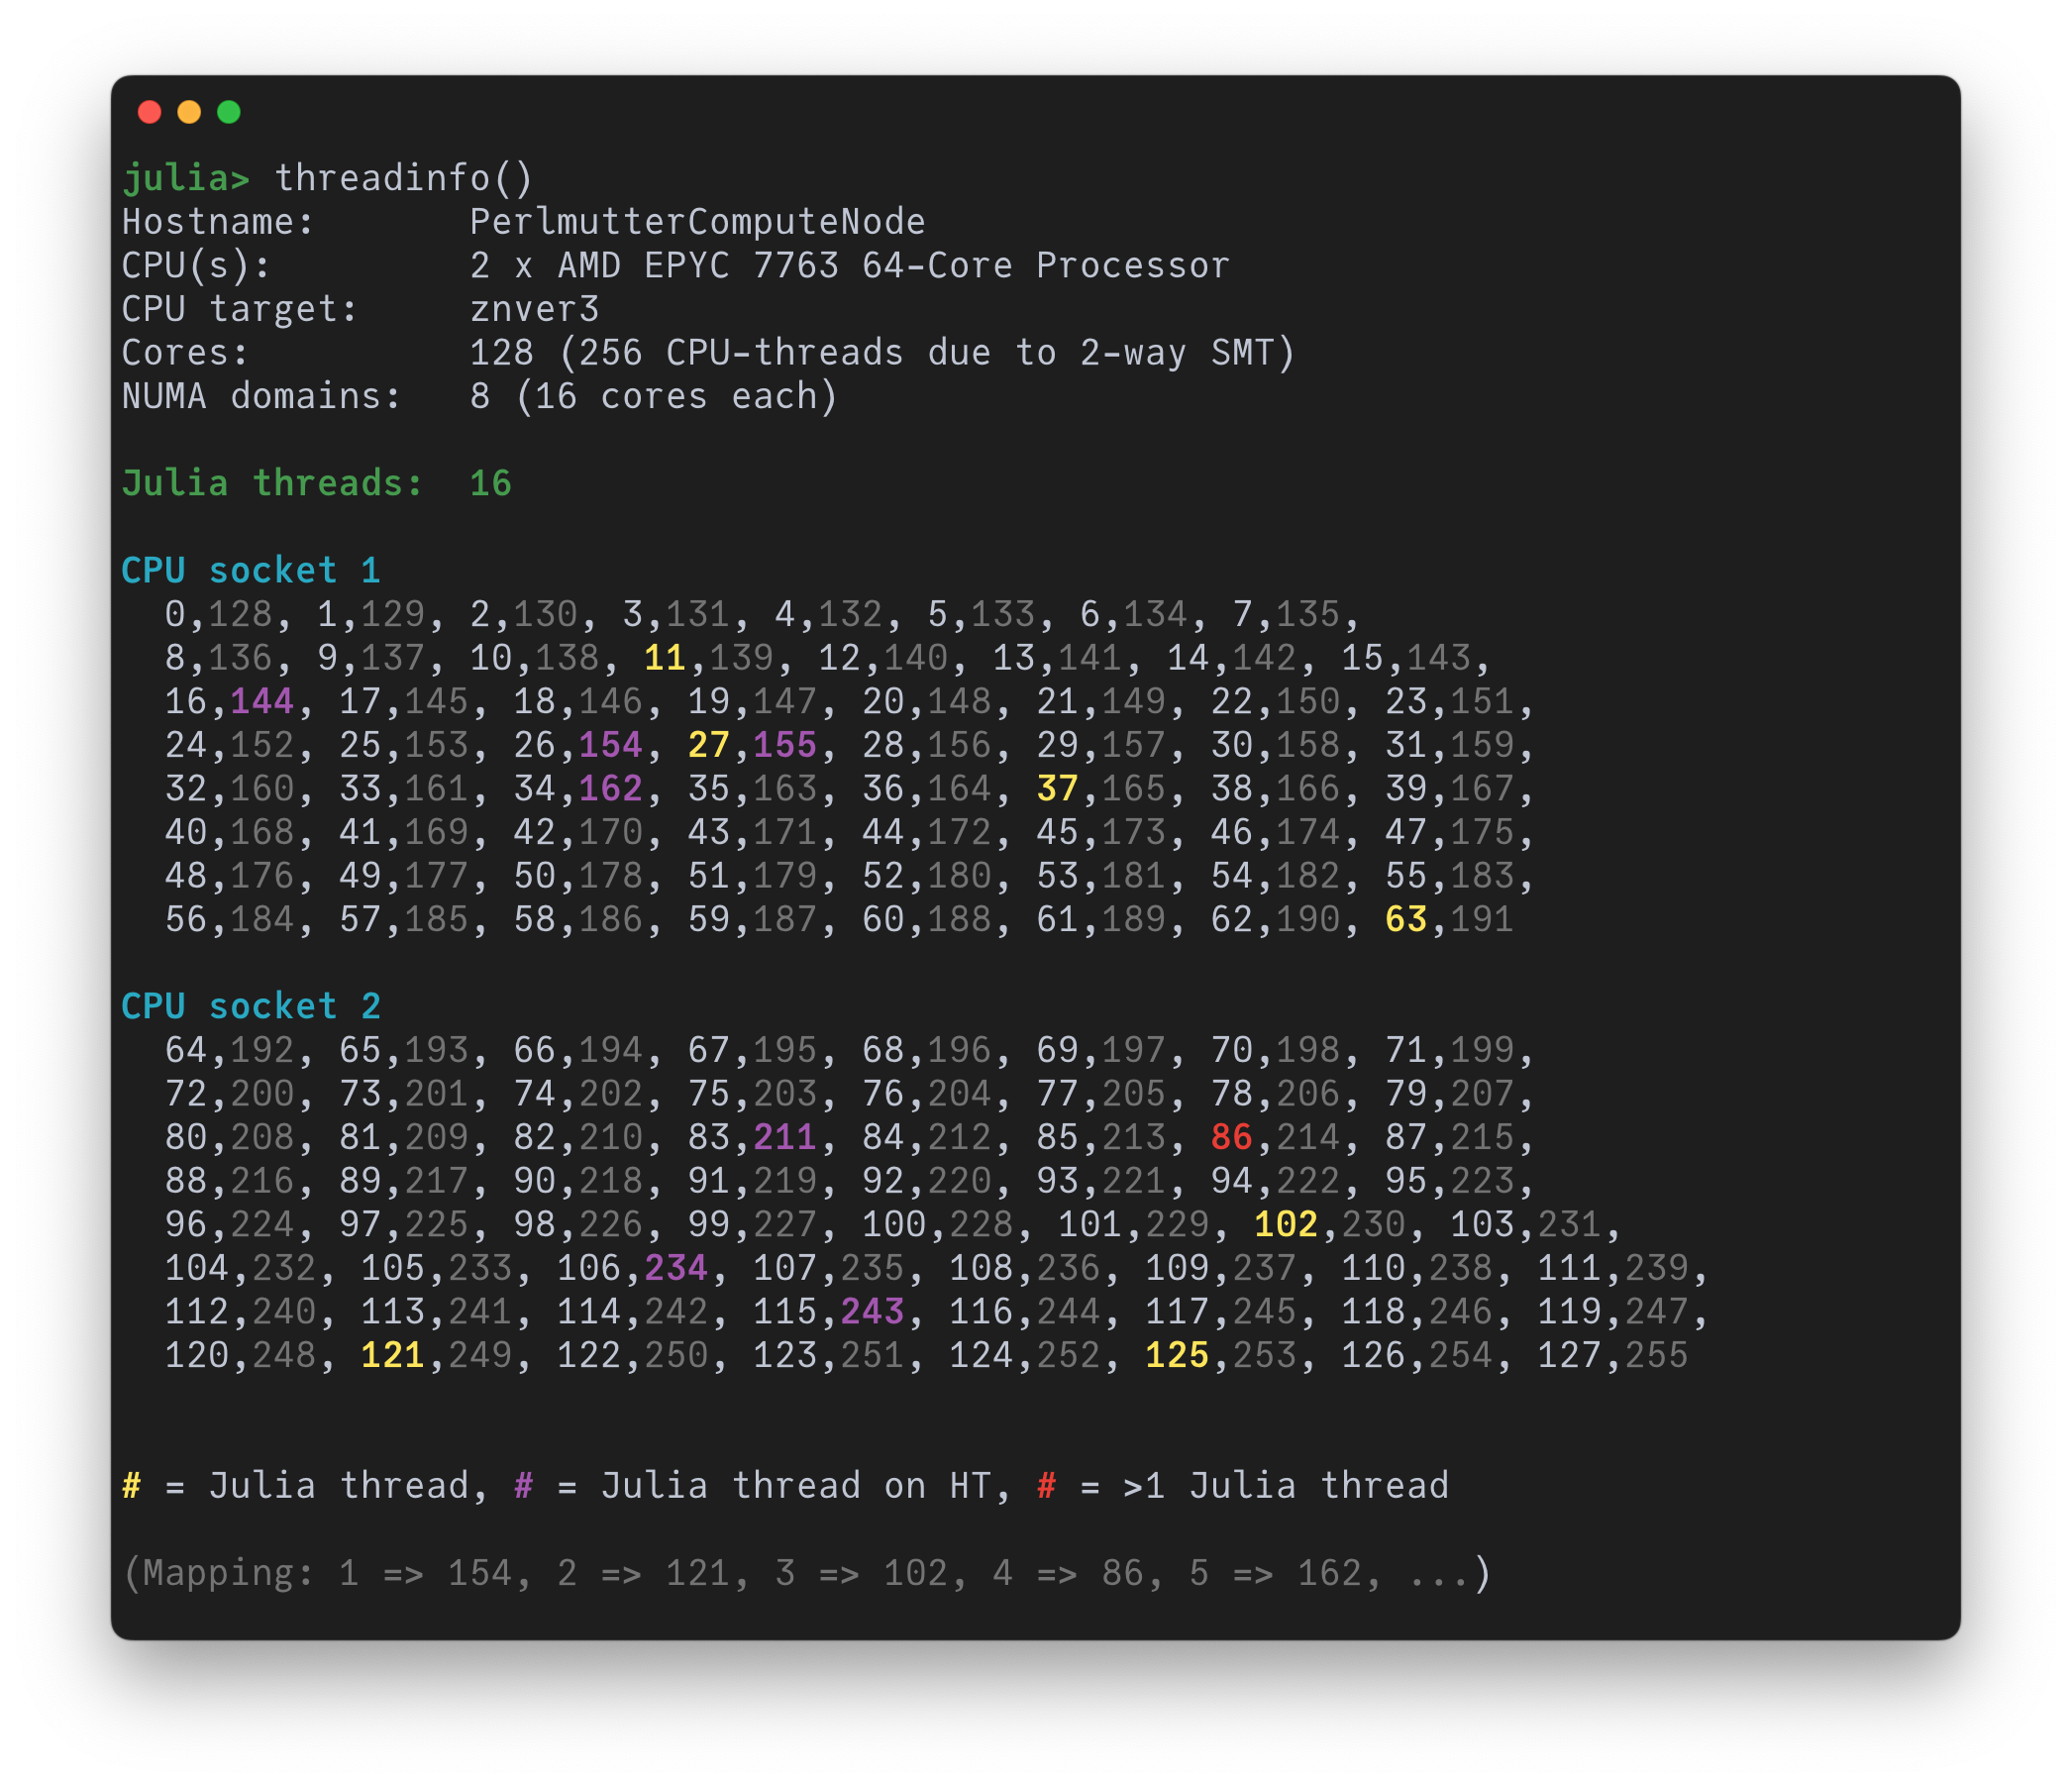The image size is (2072, 1787).
Task: Click CPU 7 in the first row
Action: click(x=1243, y=615)
